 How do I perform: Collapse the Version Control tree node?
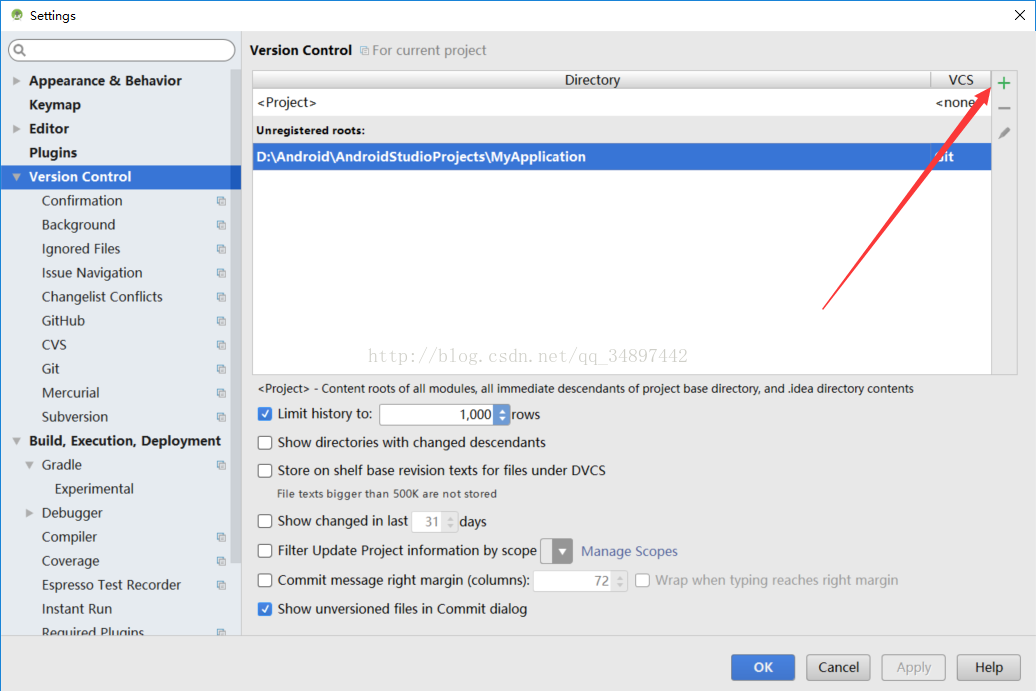[x=17, y=177]
